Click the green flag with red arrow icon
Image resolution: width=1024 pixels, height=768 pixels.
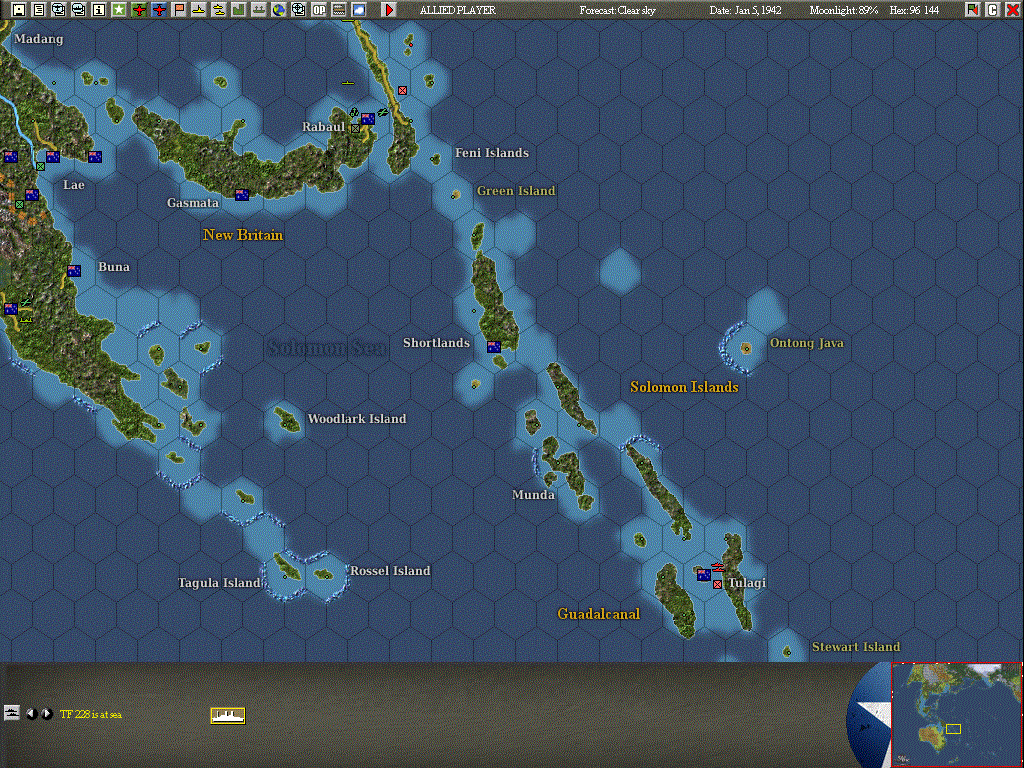tap(972, 9)
